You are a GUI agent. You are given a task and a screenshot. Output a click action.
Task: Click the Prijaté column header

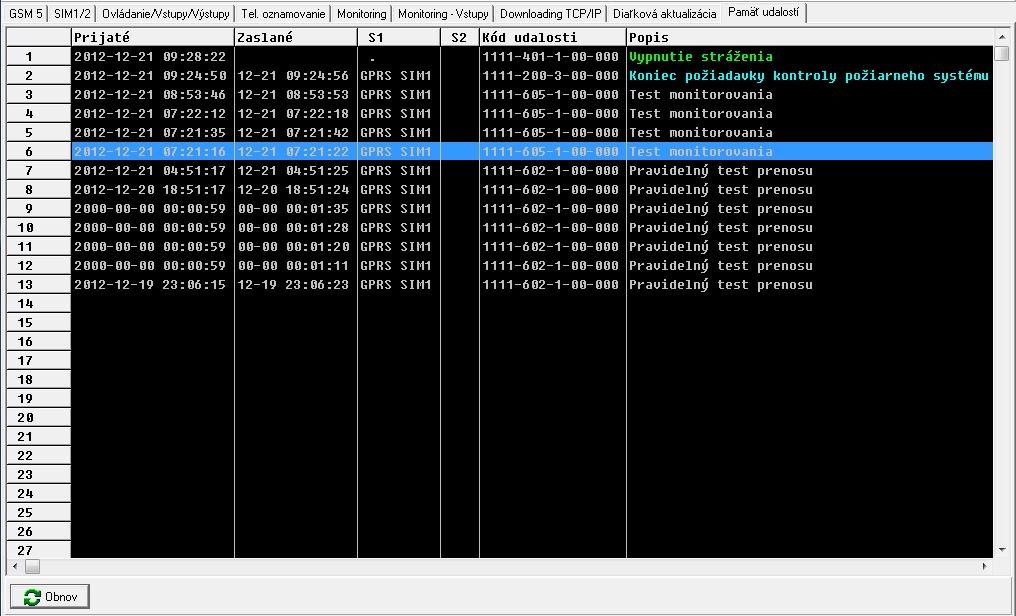[152, 38]
